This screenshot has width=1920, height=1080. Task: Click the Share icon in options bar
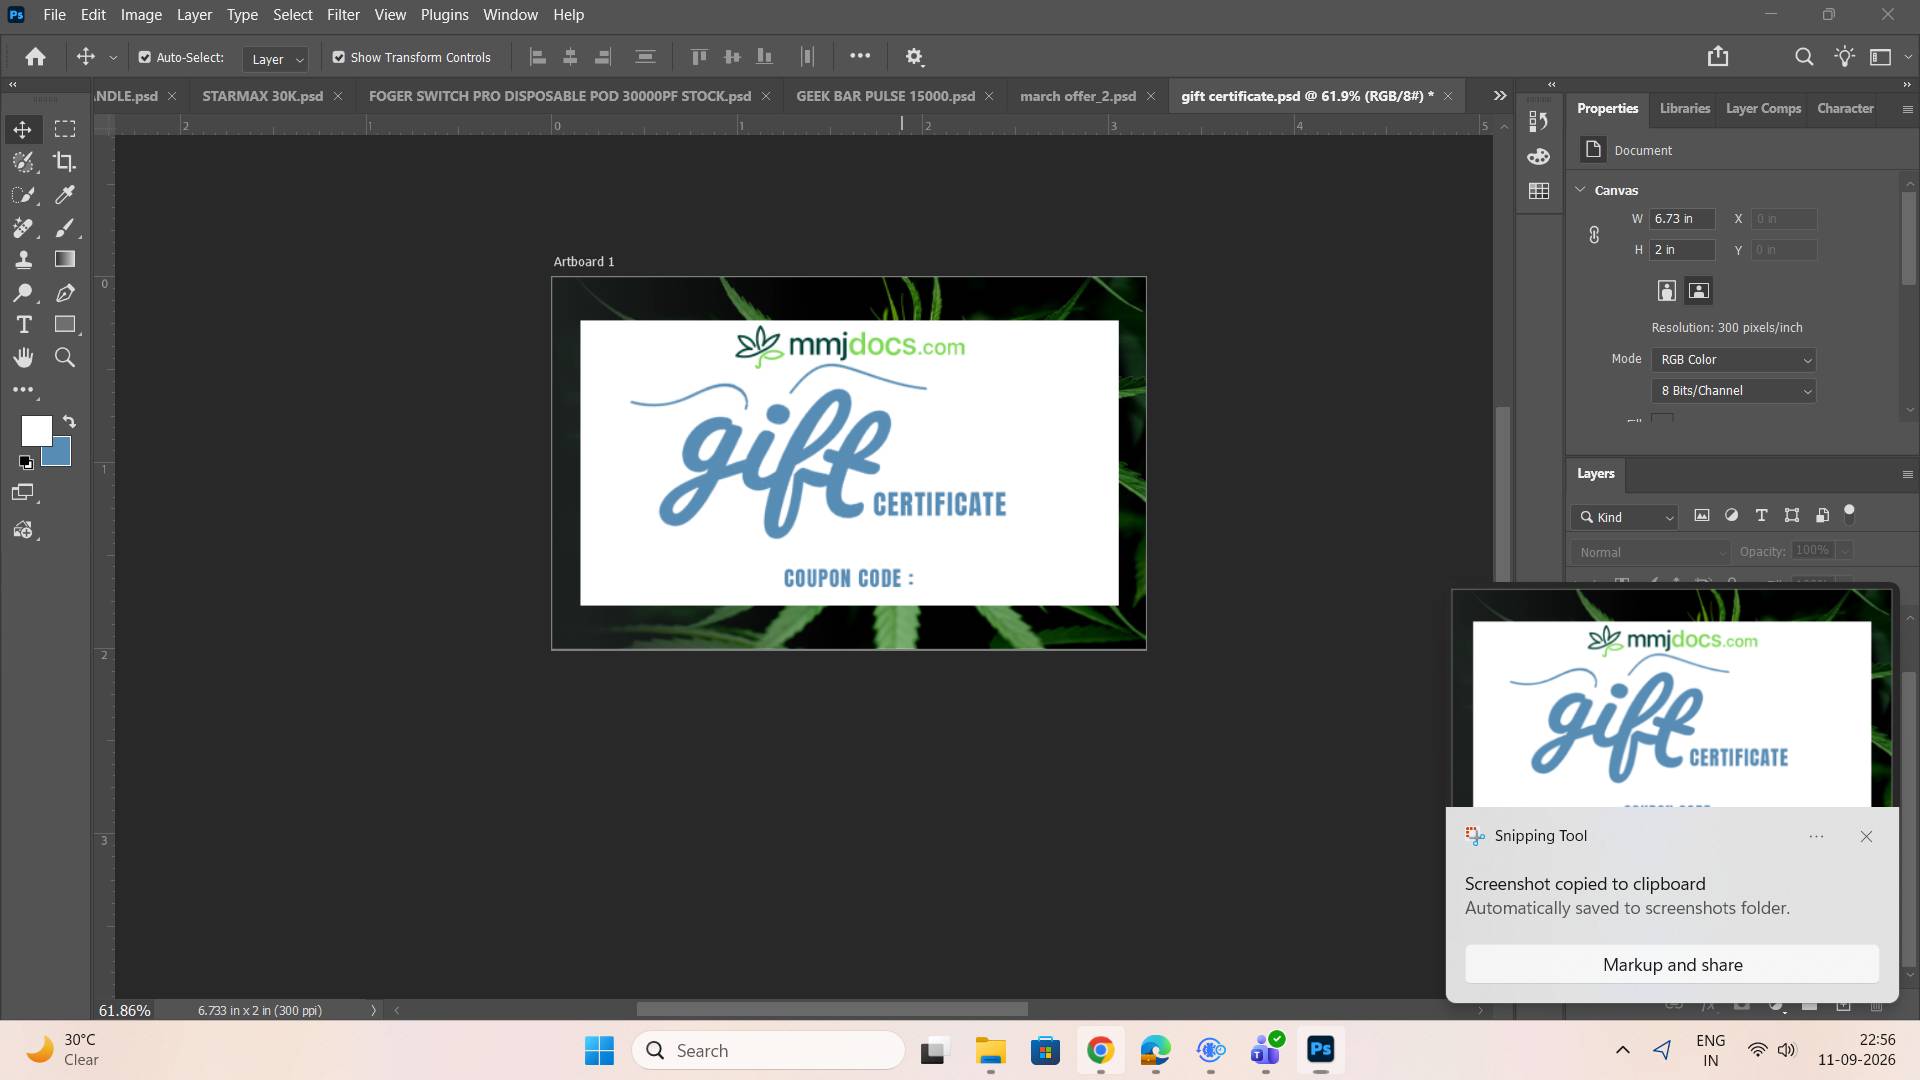(1718, 56)
